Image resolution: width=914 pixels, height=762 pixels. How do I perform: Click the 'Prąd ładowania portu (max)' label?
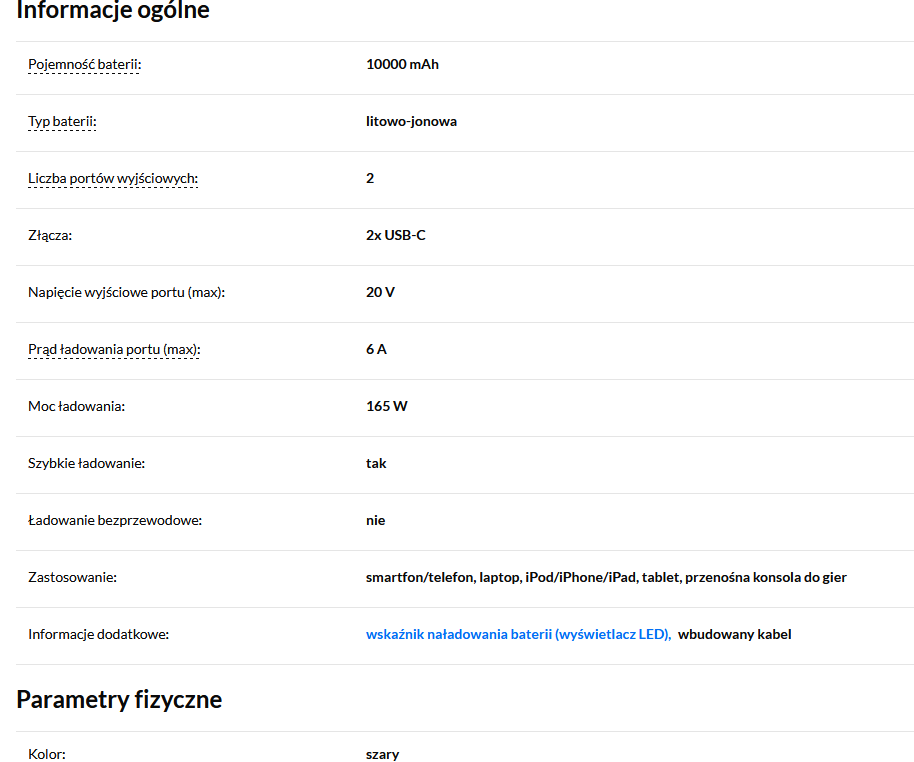point(114,350)
